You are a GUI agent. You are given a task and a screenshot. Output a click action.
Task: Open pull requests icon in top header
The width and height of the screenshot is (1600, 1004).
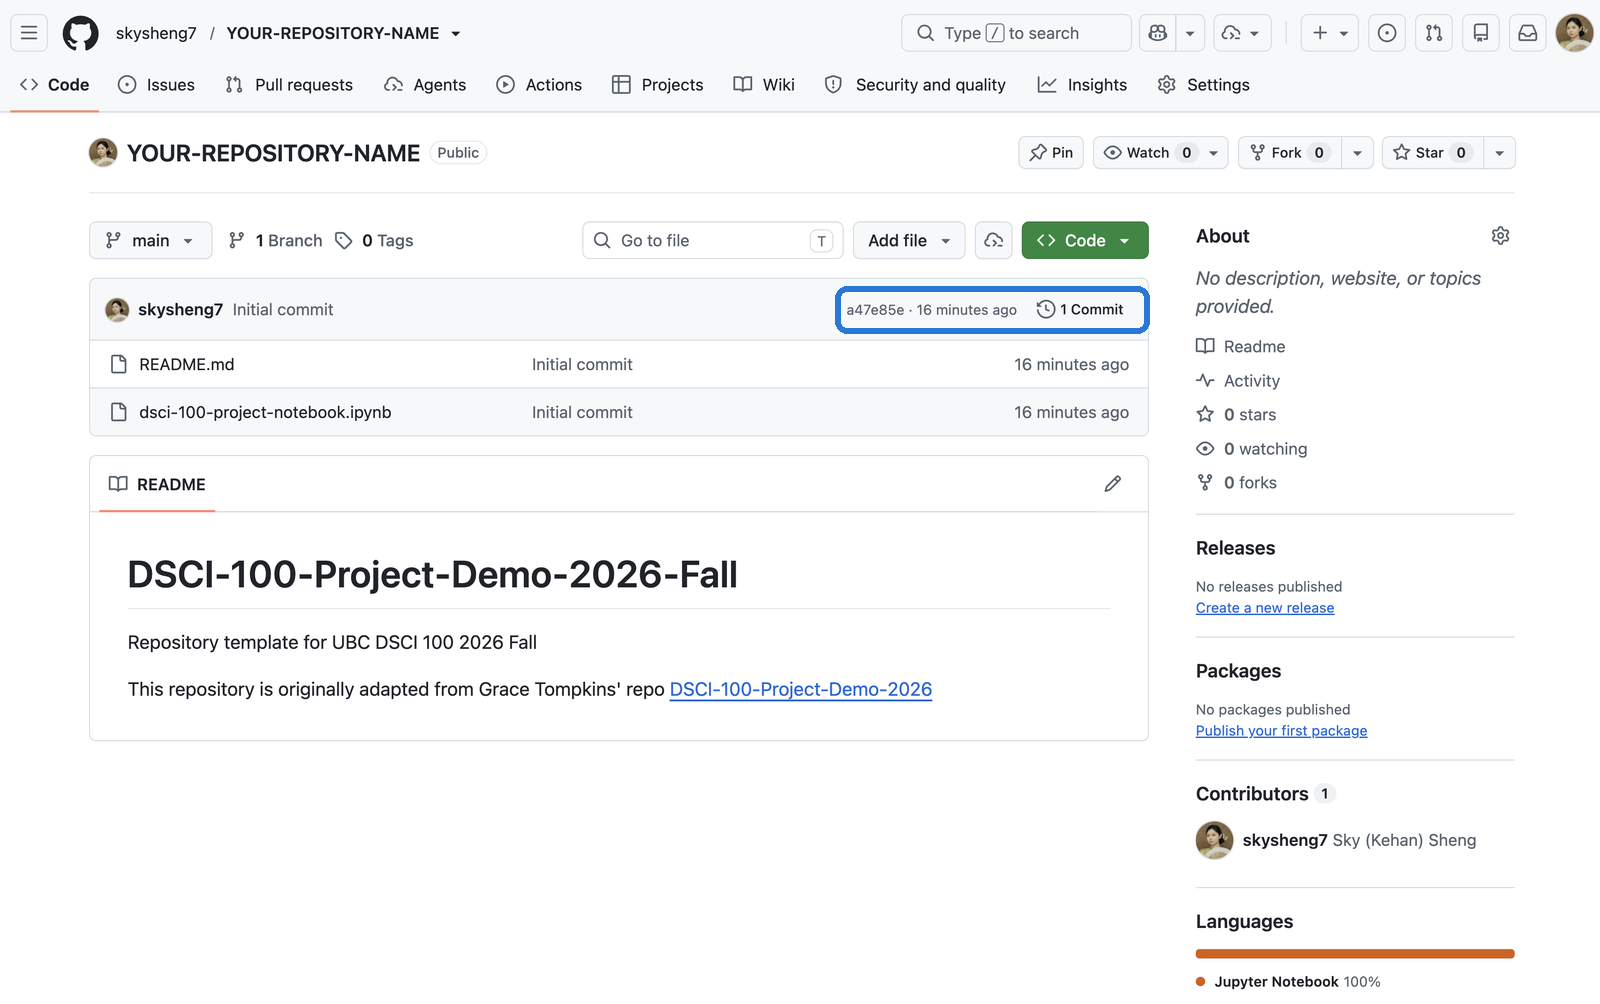1434,33
